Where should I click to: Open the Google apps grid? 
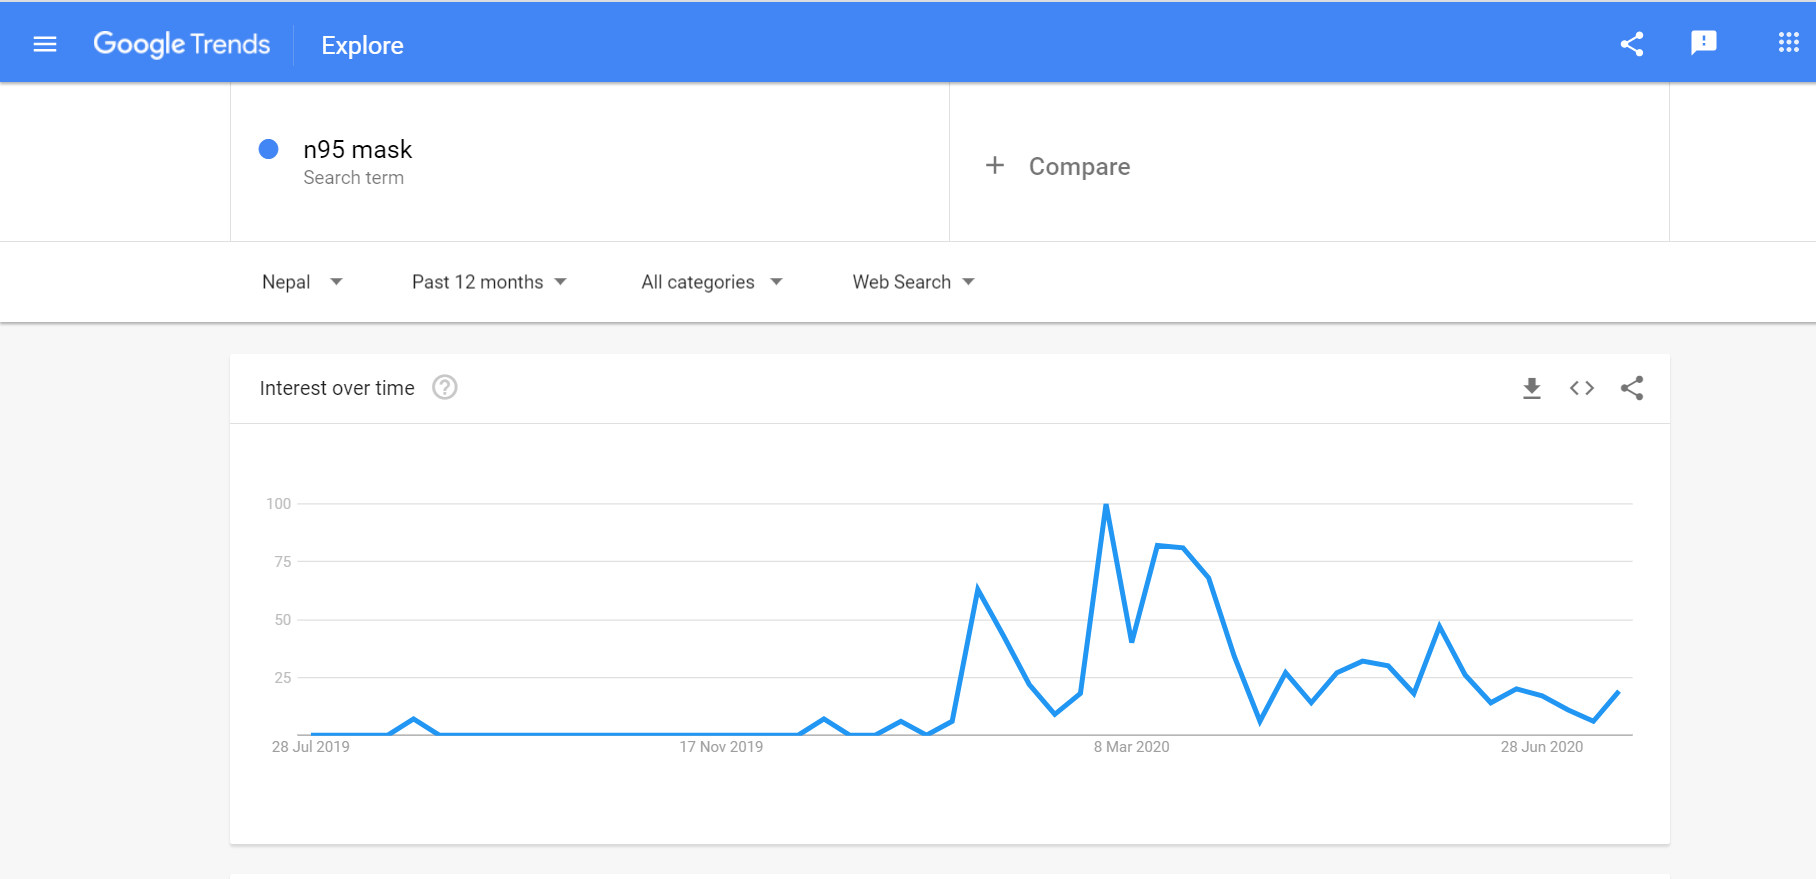(x=1788, y=43)
